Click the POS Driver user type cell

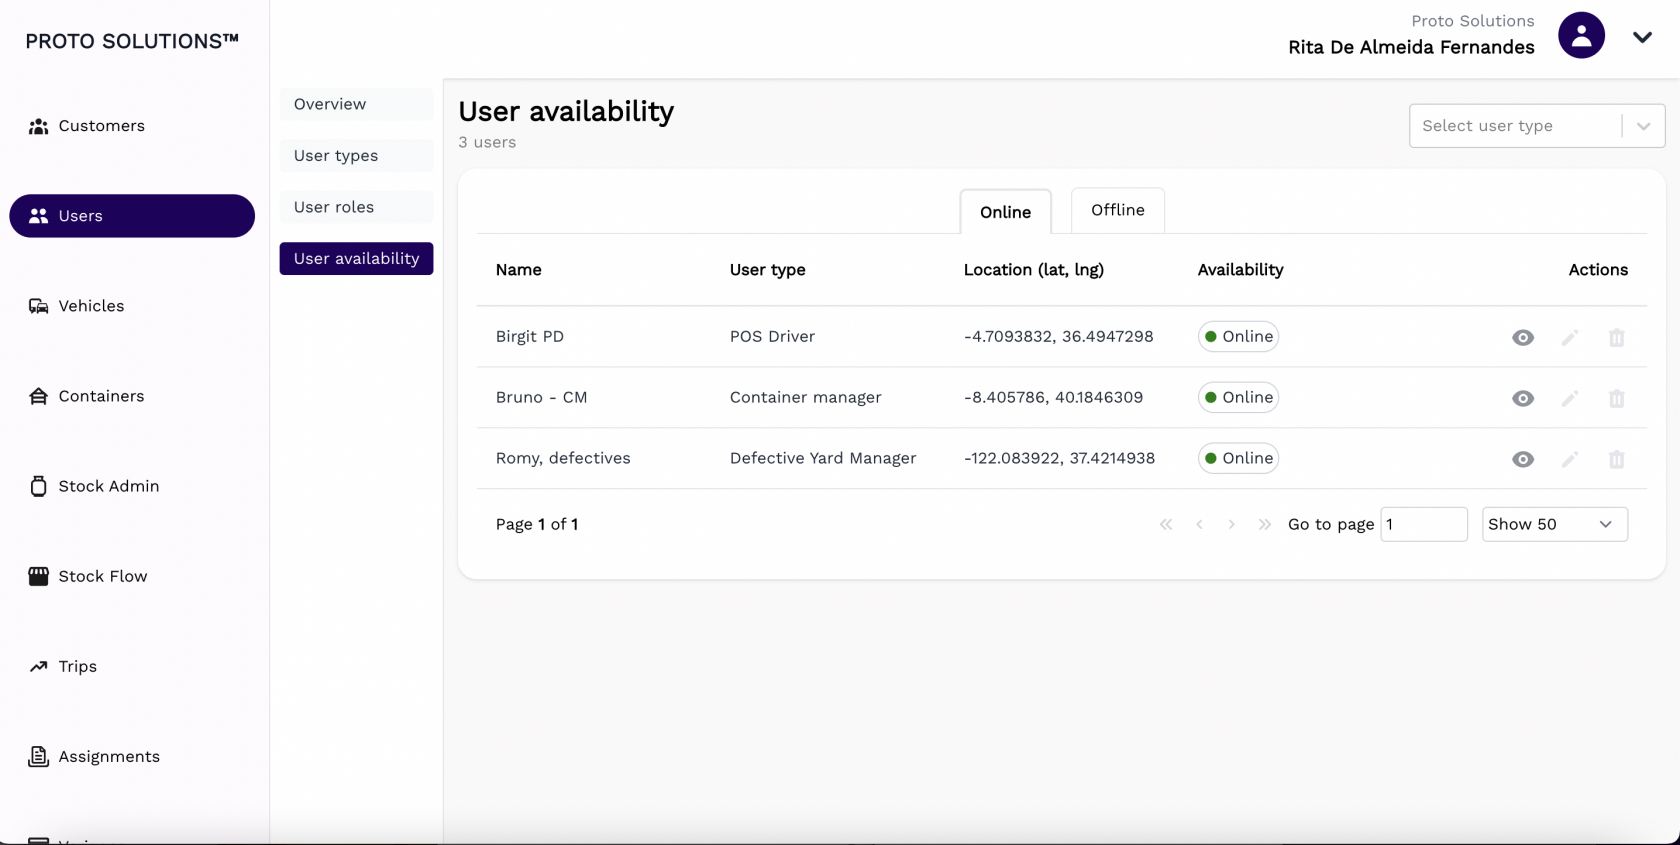(772, 337)
